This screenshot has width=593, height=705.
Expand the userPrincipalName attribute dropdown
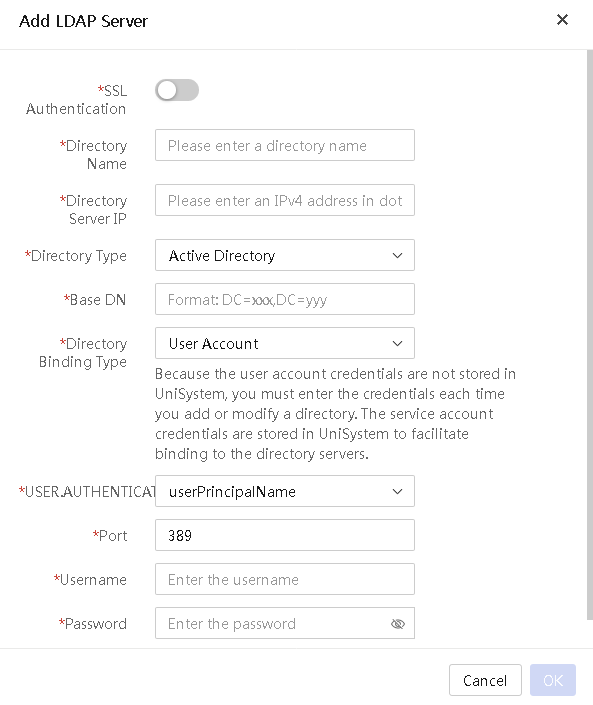pyautogui.click(x=285, y=491)
